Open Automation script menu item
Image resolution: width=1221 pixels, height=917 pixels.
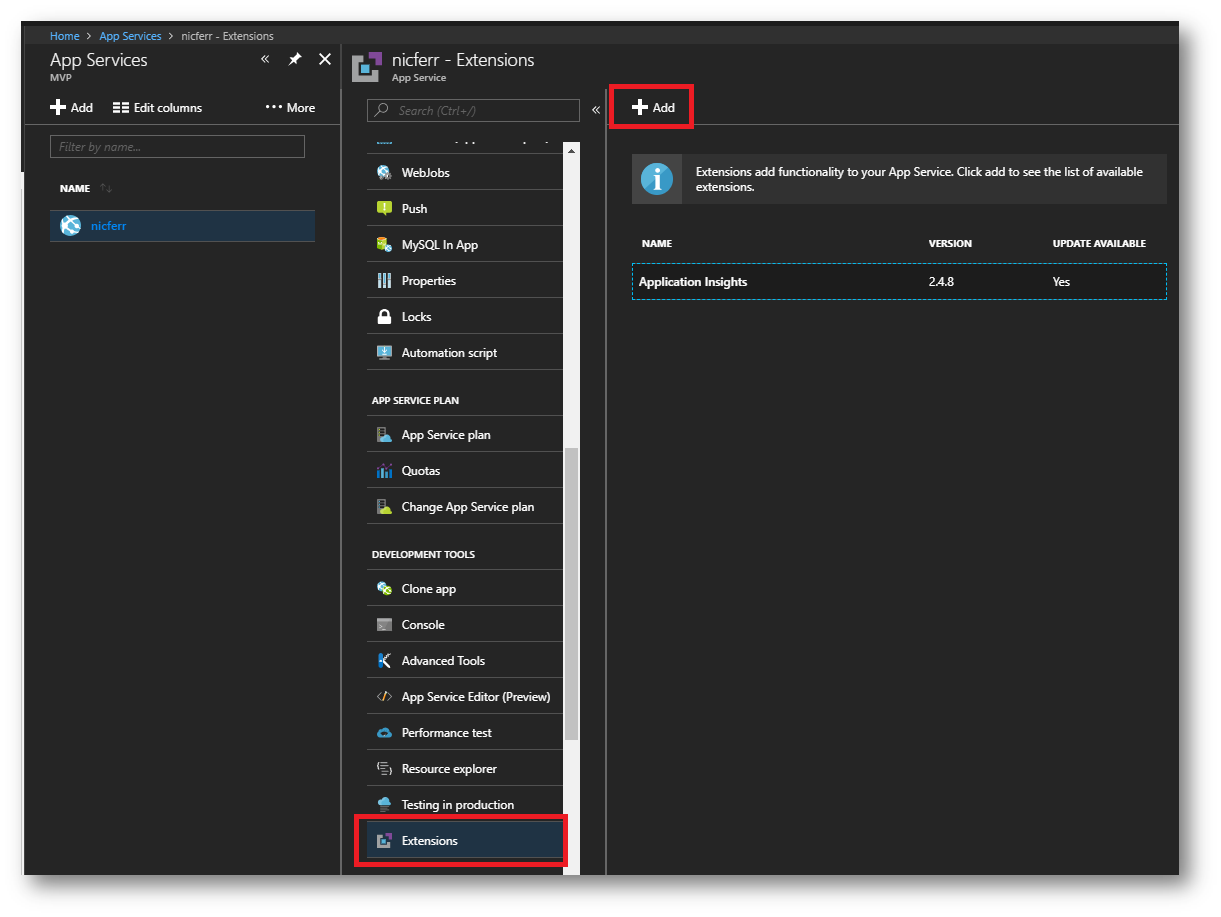[x=465, y=353]
